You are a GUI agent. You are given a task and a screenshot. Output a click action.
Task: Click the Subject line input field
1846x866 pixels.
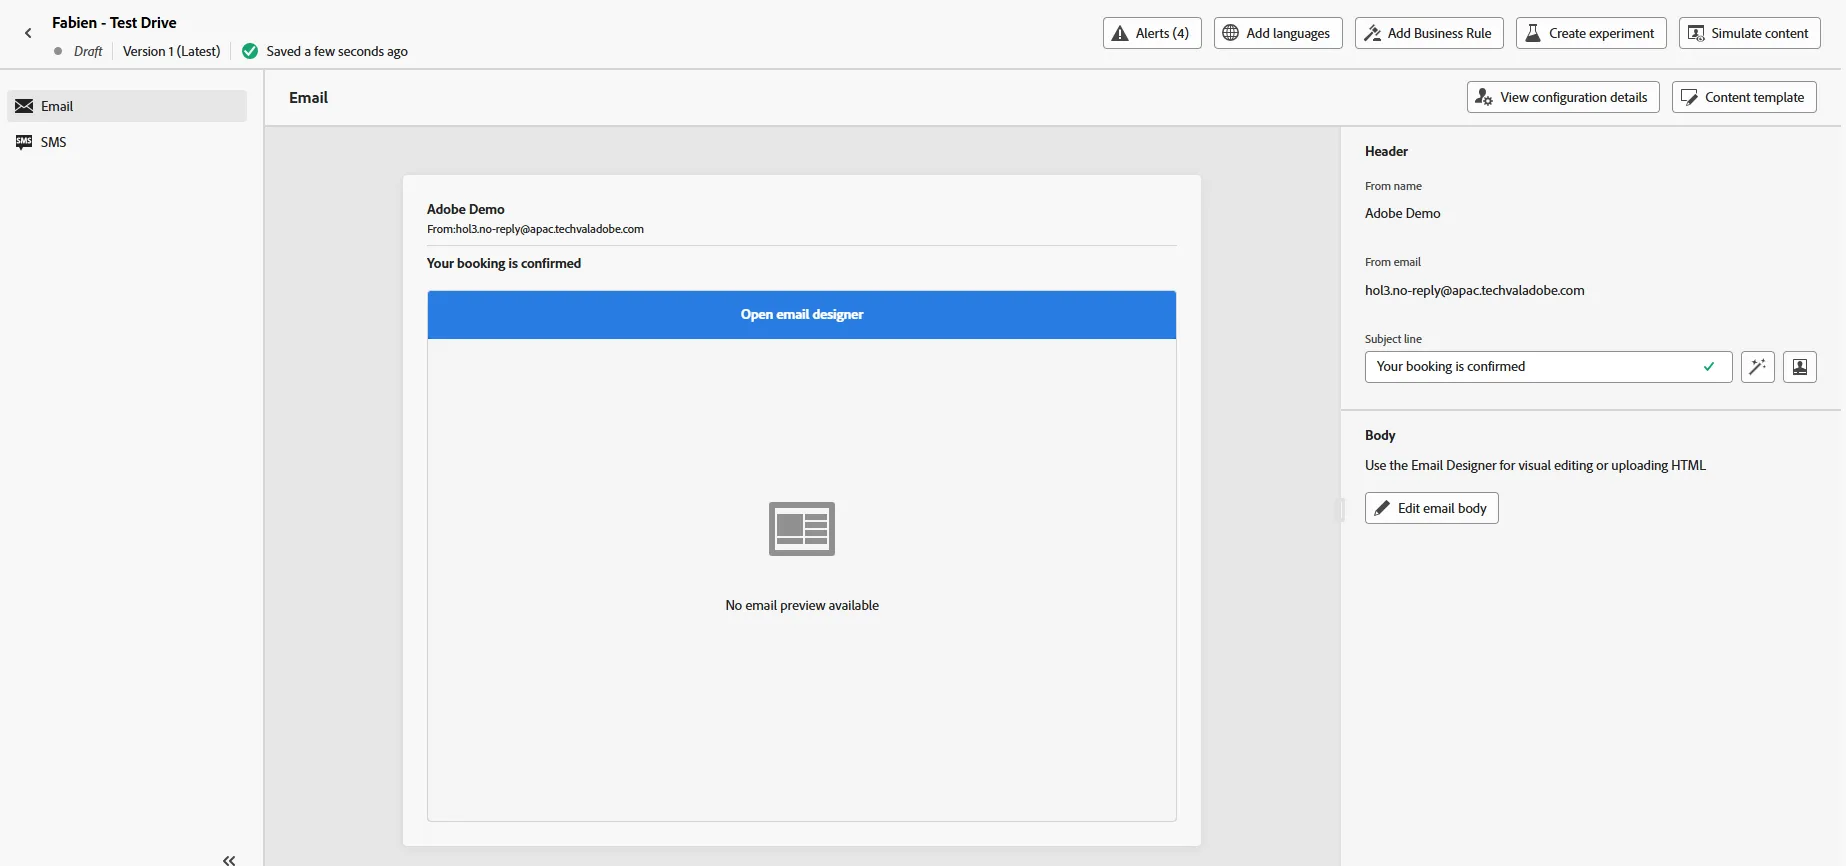(x=1548, y=367)
